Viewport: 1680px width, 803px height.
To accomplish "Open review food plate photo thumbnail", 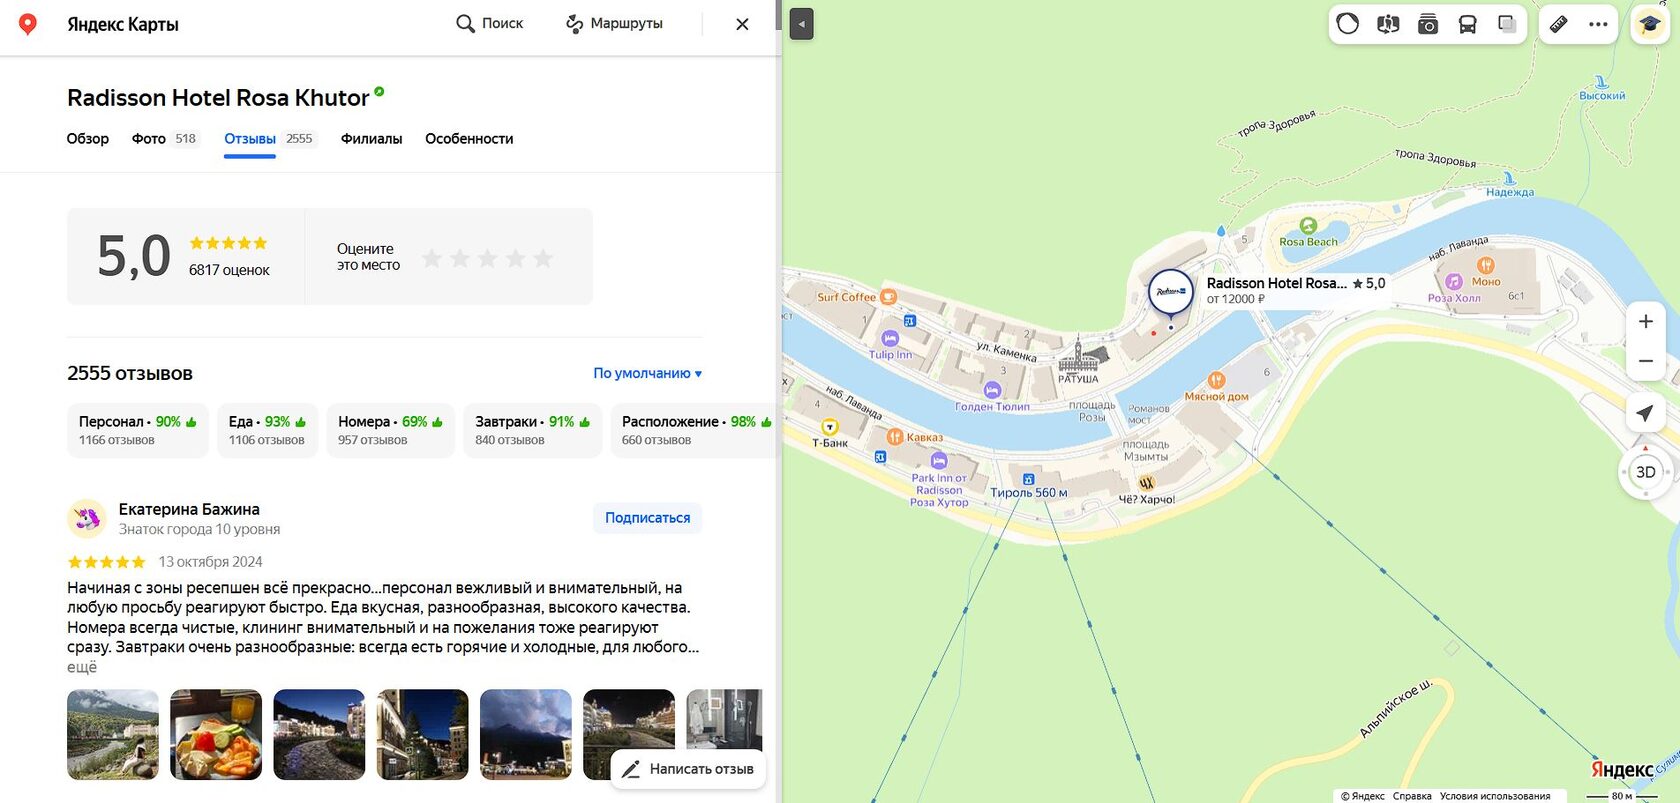I will click(x=216, y=735).
